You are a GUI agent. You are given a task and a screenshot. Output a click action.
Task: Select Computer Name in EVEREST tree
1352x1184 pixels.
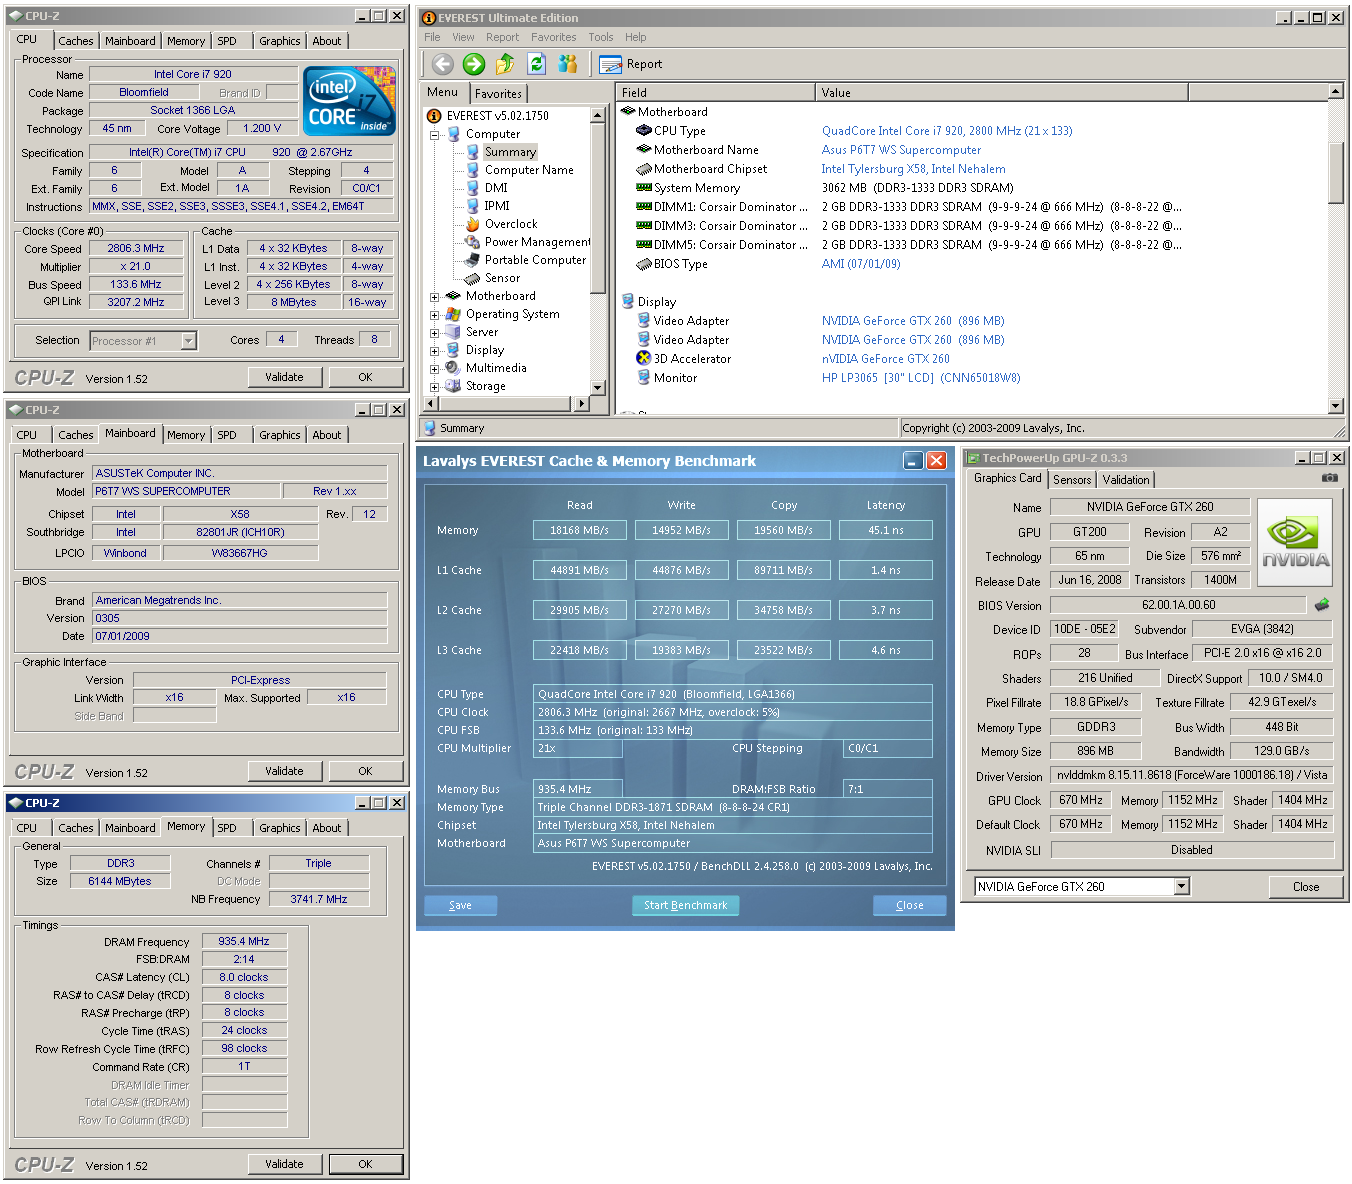529,170
